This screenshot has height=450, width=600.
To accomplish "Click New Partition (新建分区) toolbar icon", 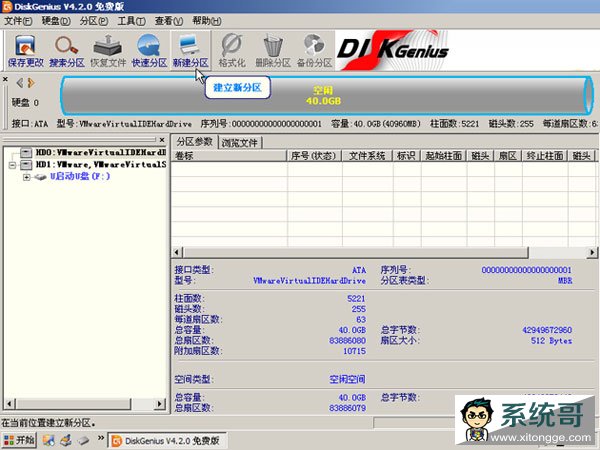I will click(190, 51).
